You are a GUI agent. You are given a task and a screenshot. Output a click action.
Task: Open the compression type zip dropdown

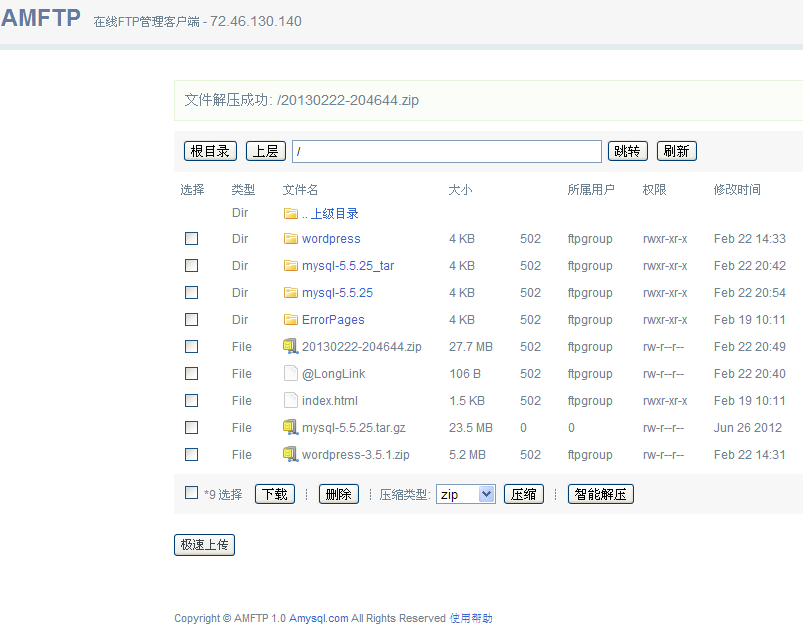coord(466,494)
